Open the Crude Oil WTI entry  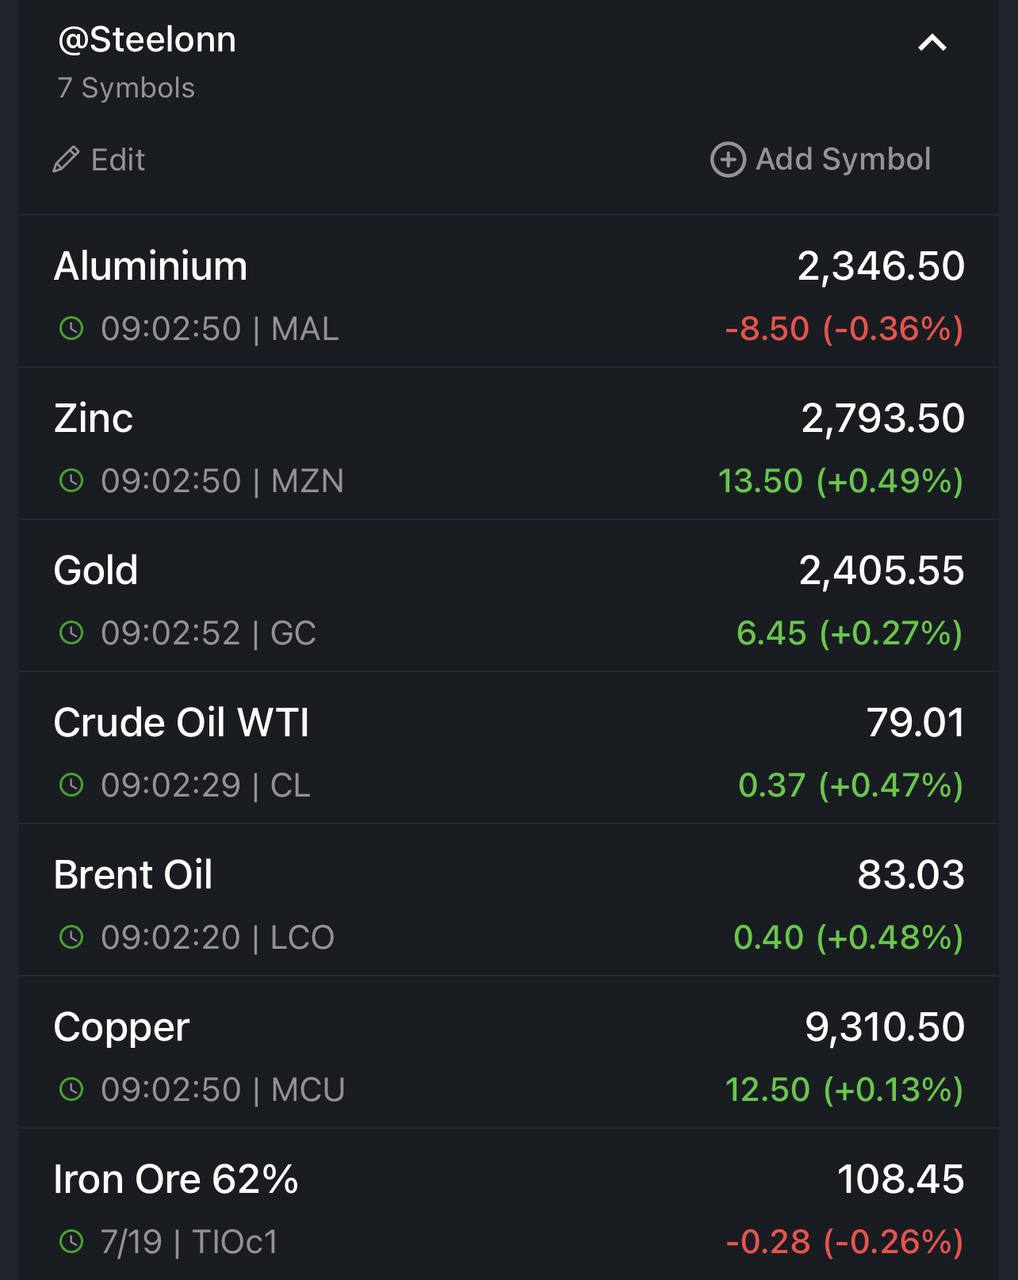(x=509, y=747)
